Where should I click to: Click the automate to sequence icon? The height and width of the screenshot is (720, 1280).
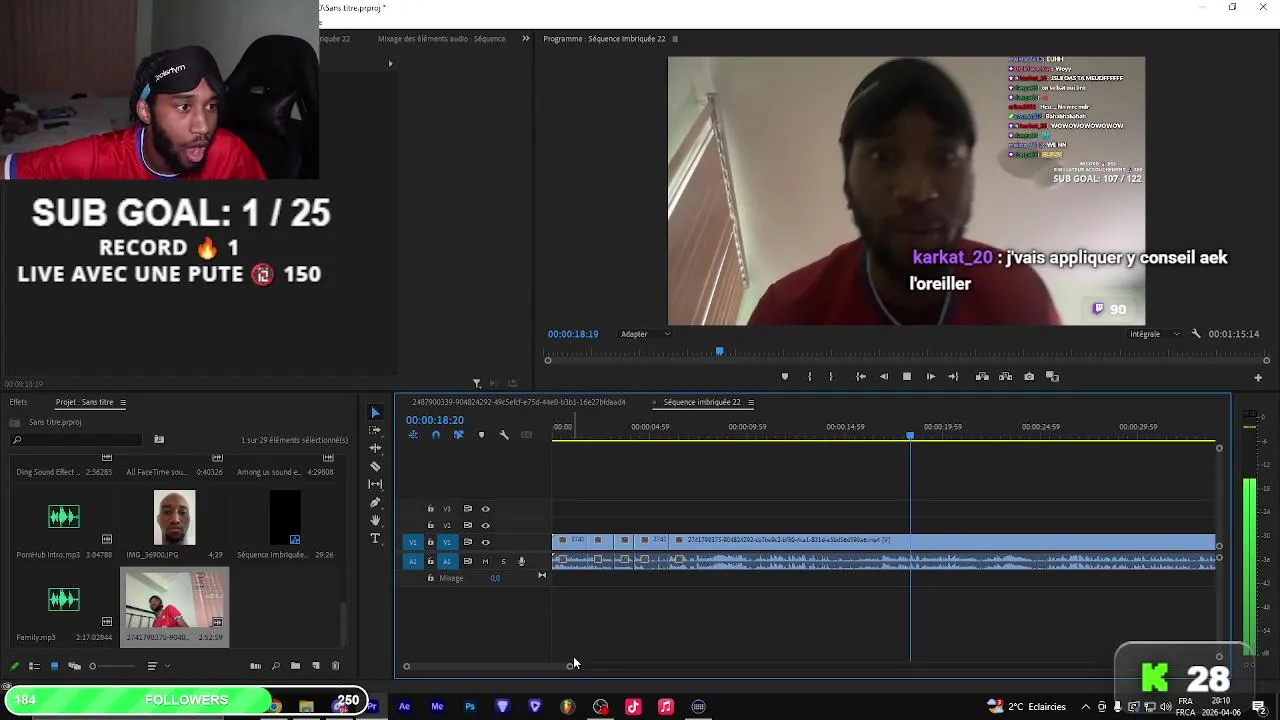[255, 666]
